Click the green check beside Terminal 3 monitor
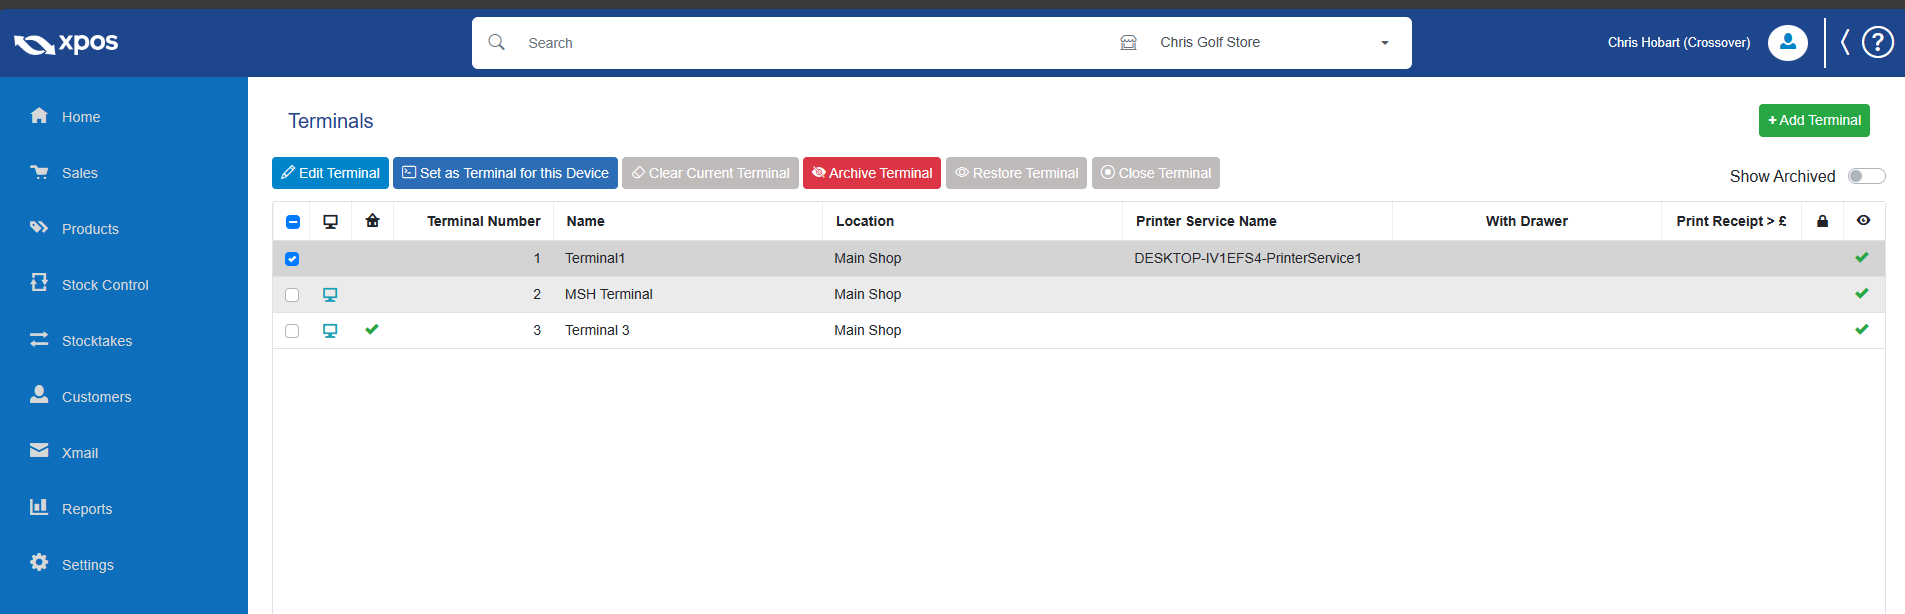The height and width of the screenshot is (614, 1905). pos(372,329)
